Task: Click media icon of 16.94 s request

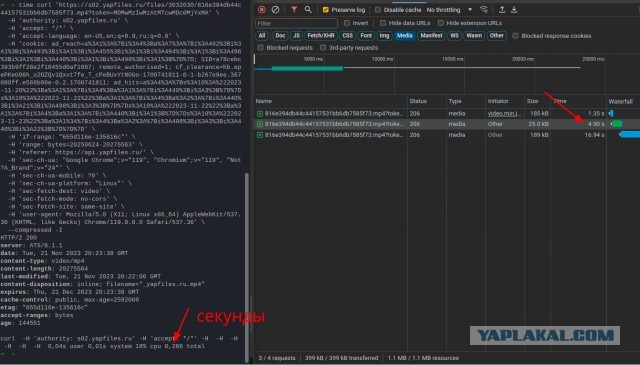Action: (260, 135)
